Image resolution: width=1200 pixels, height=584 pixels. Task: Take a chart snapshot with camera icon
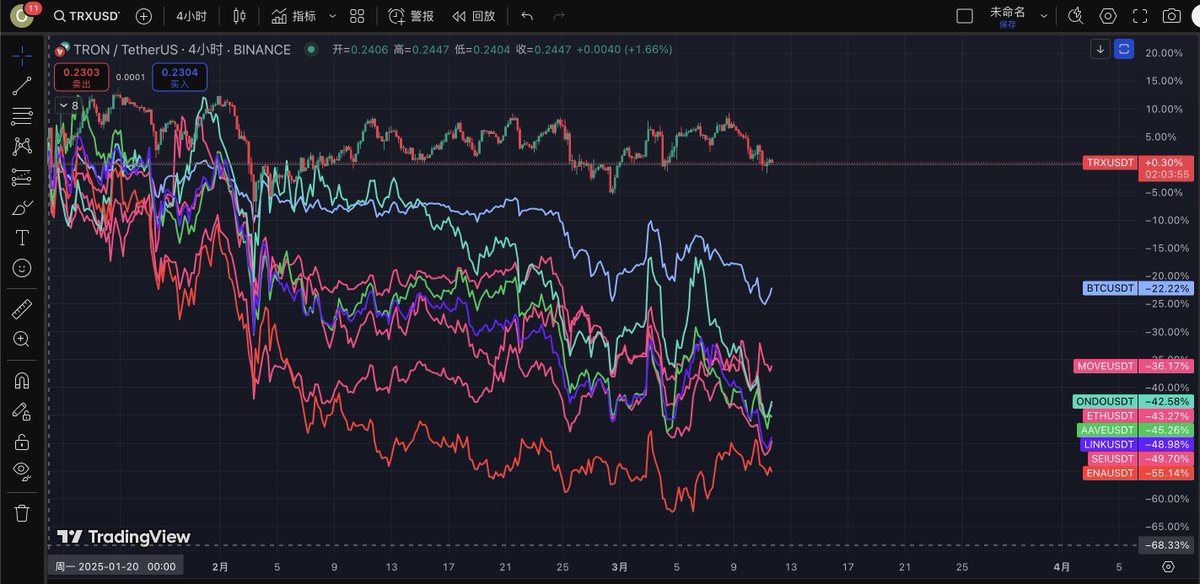tap(1171, 16)
